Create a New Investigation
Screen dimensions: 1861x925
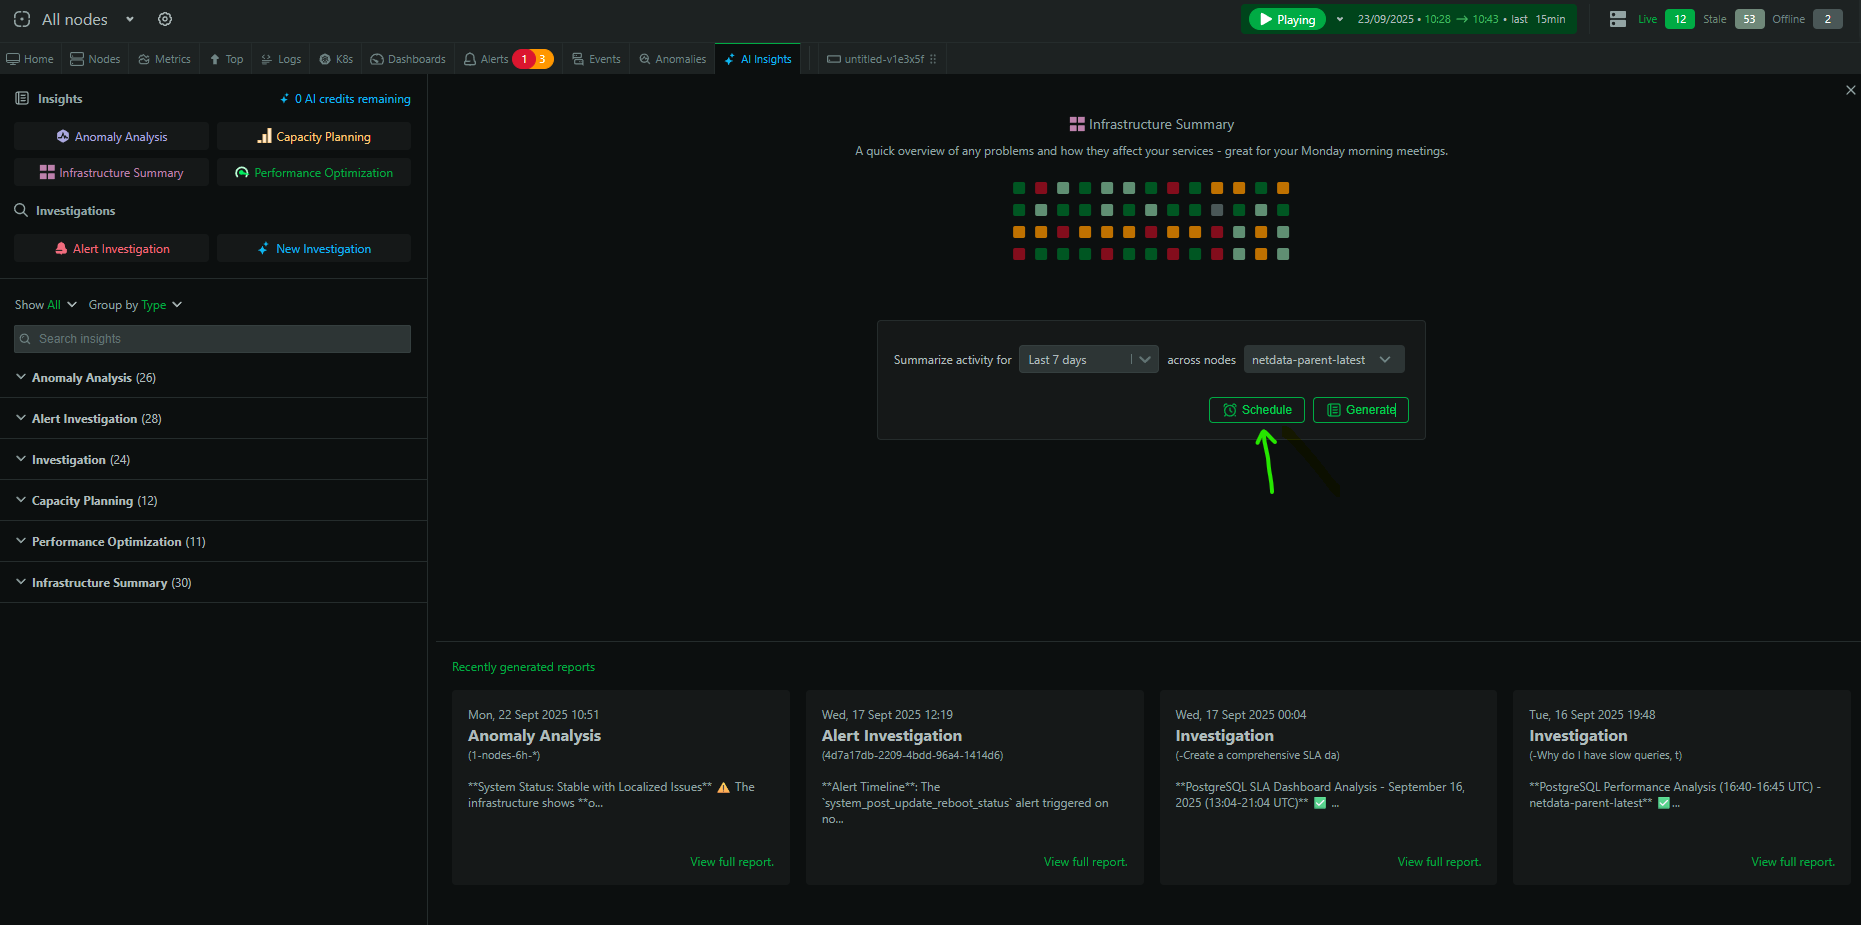pyautogui.click(x=313, y=249)
